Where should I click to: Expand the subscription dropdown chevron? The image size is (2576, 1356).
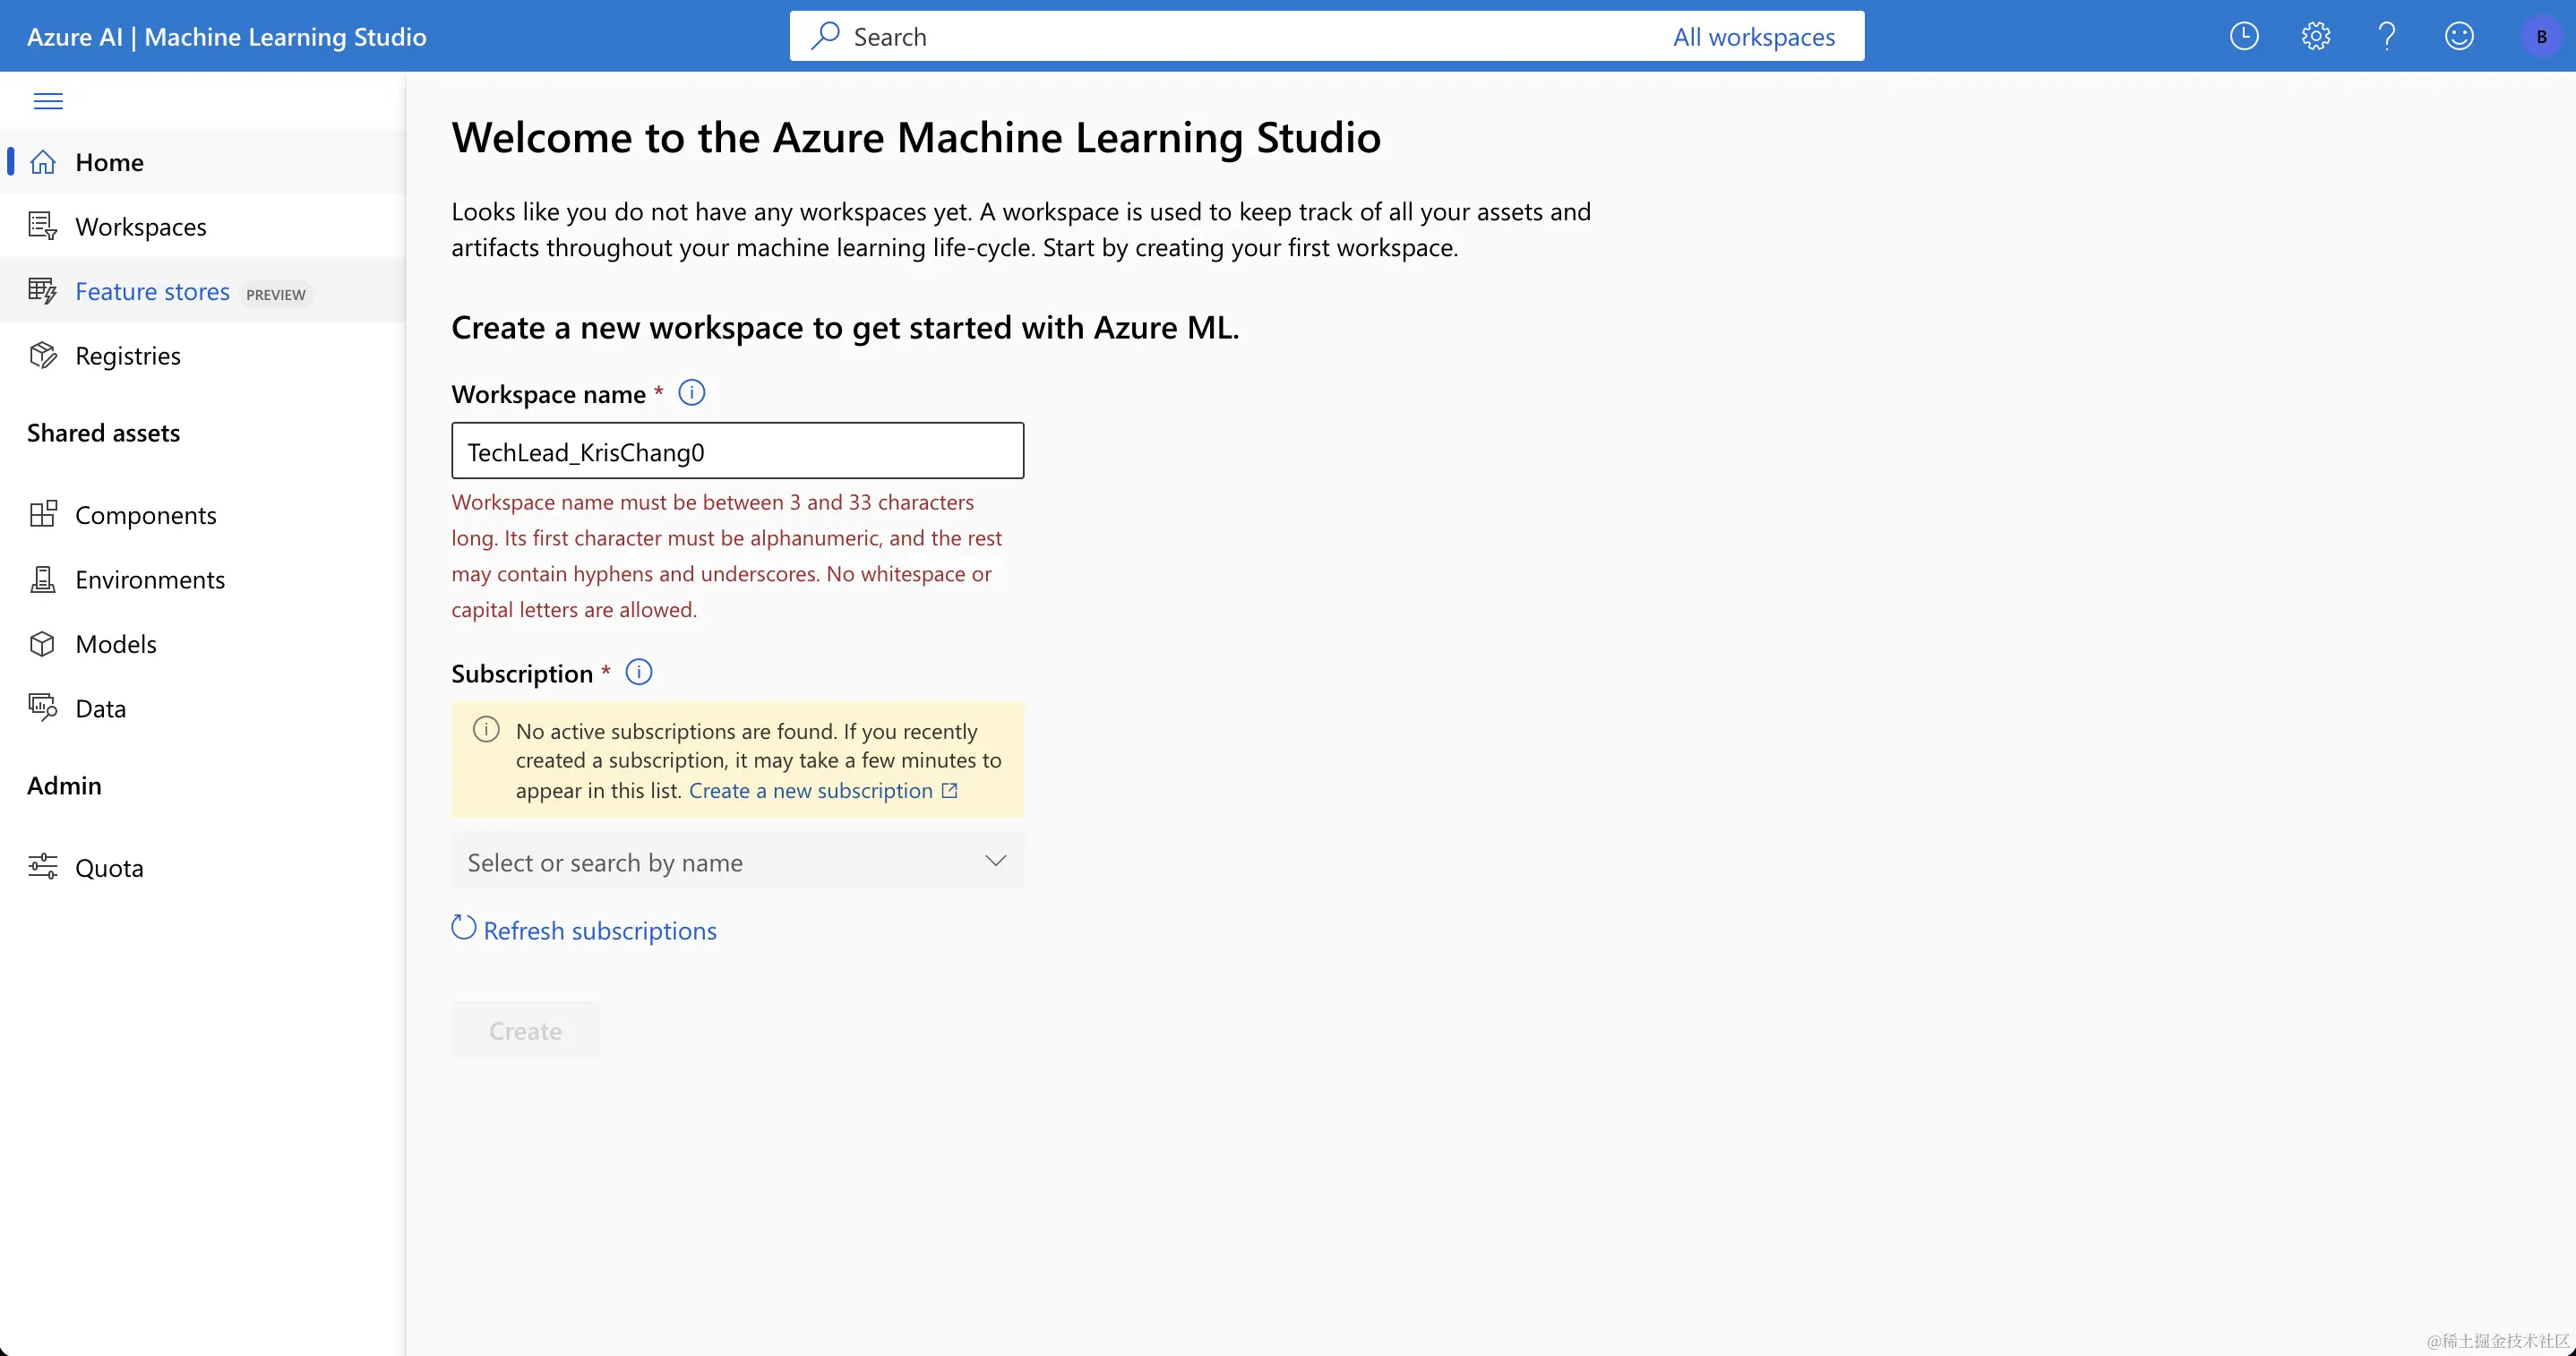(x=995, y=861)
